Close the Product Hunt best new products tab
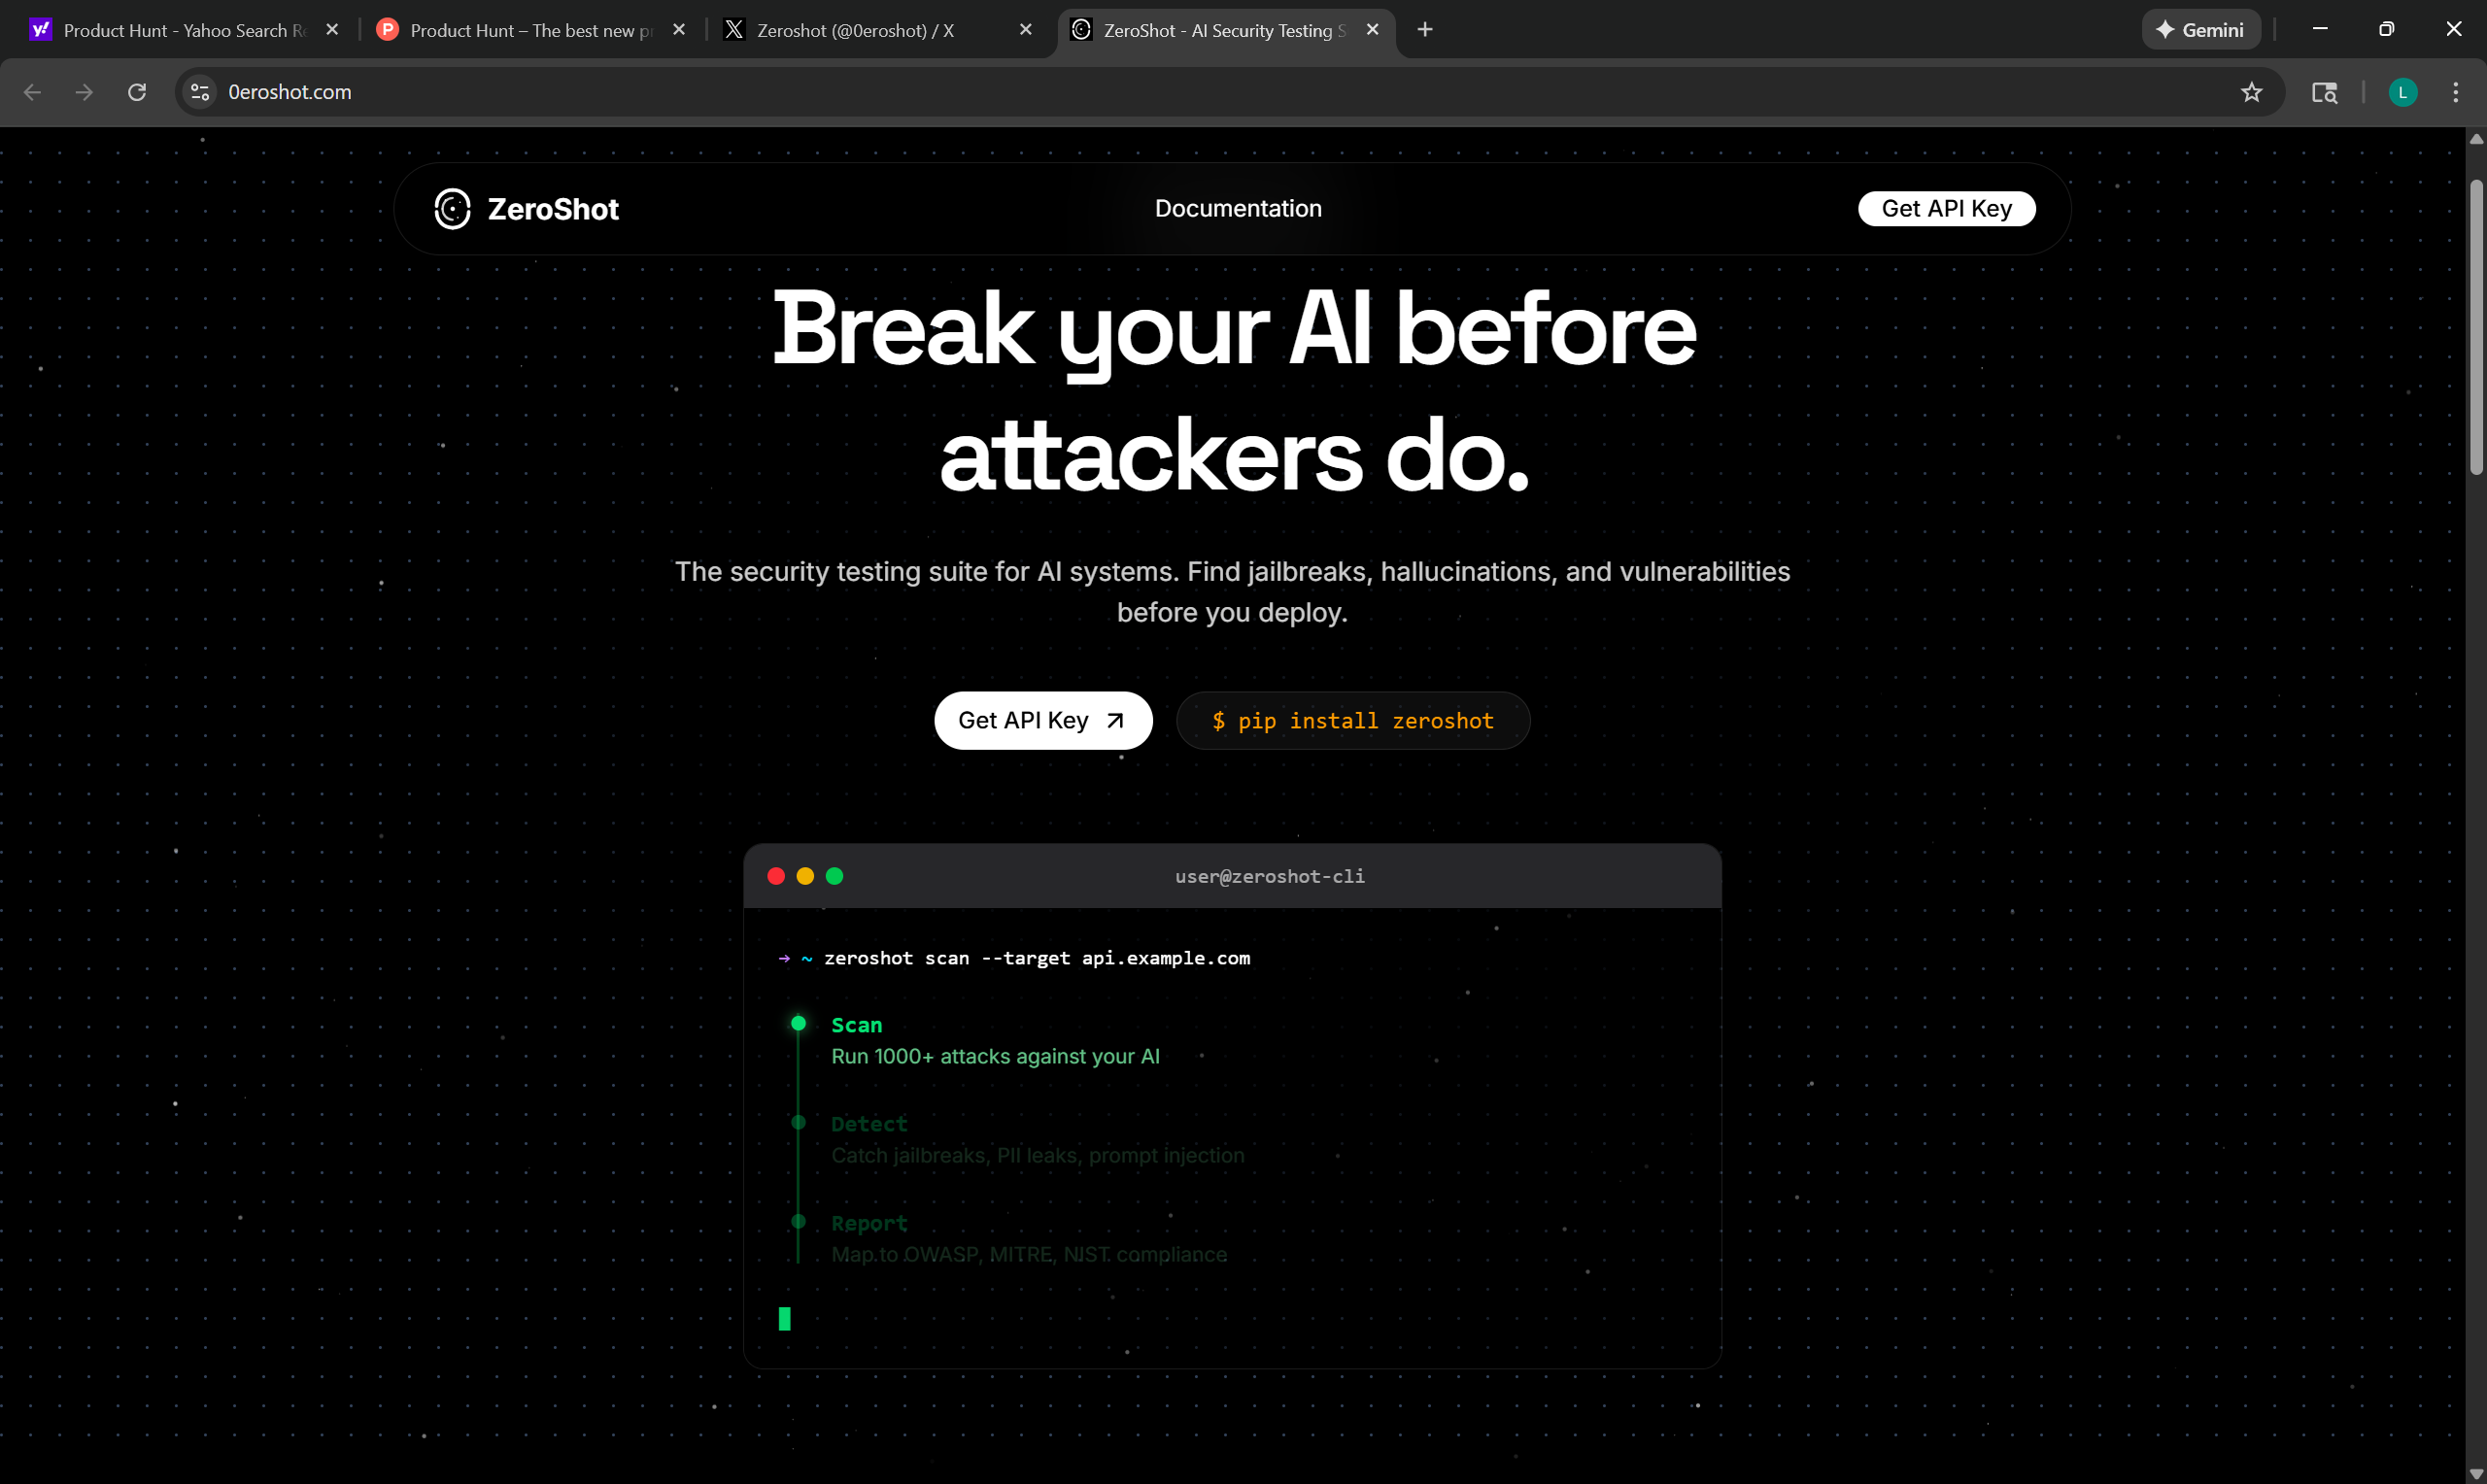This screenshot has width=2487, height=1484. click(x=679, y=30)
